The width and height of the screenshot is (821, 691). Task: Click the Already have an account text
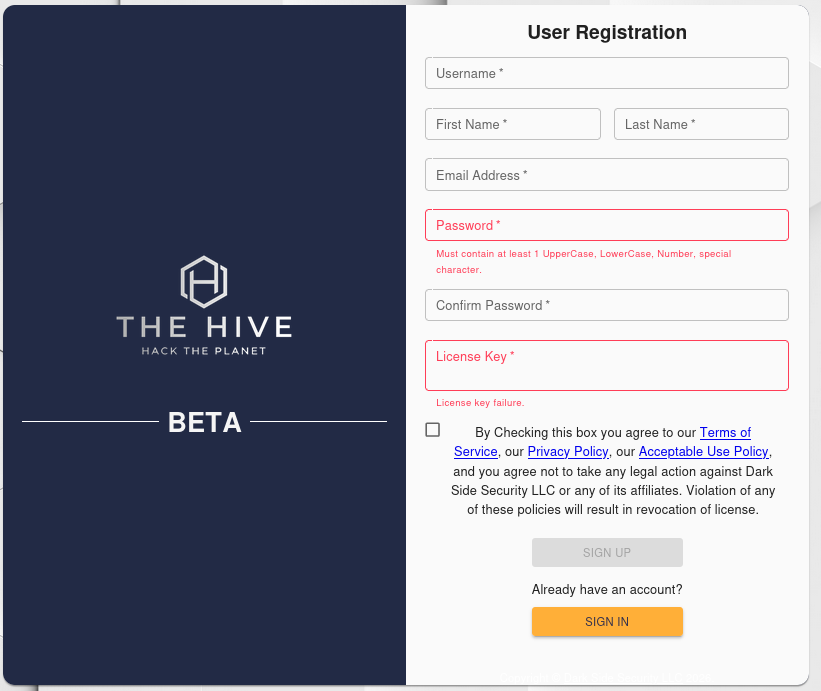pos(606,589)
